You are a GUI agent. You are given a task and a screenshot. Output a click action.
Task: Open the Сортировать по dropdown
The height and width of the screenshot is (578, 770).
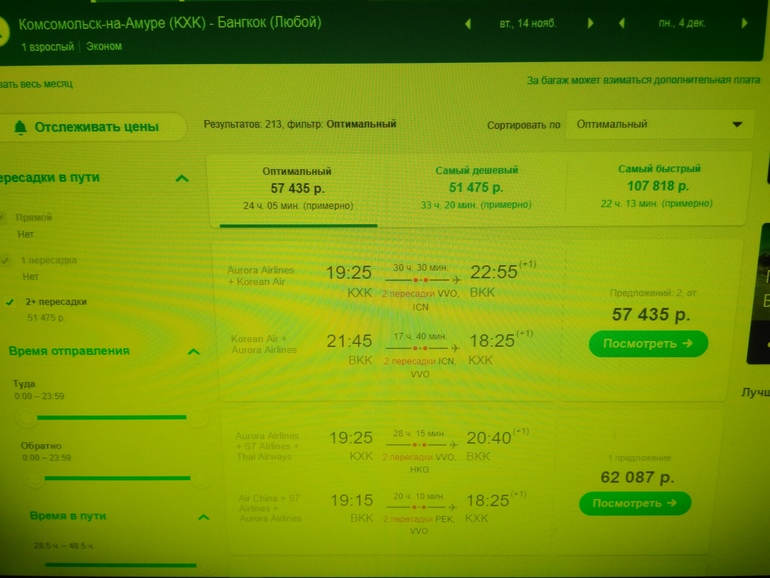pos(659,125)
